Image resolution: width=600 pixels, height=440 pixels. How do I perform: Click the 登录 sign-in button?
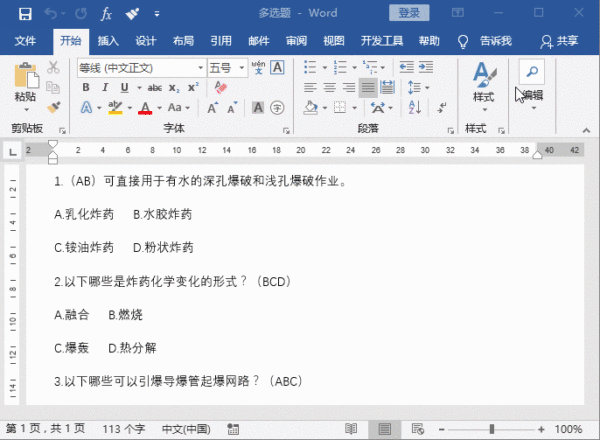[x=409, y=13]
